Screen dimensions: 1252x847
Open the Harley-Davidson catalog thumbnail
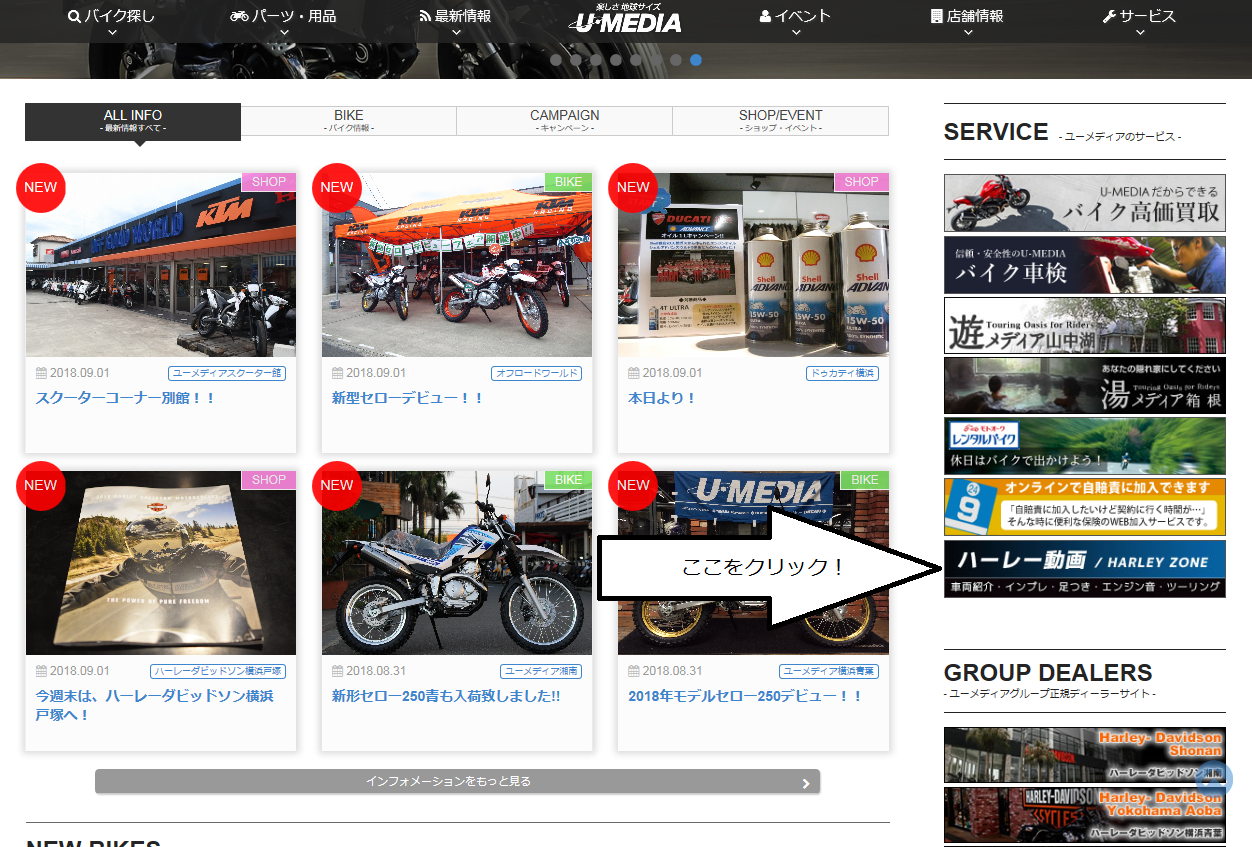tap(161, 563)
